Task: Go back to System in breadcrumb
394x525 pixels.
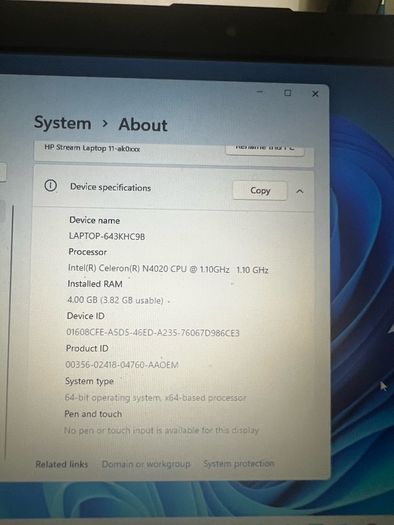Action: coord(63,123)
